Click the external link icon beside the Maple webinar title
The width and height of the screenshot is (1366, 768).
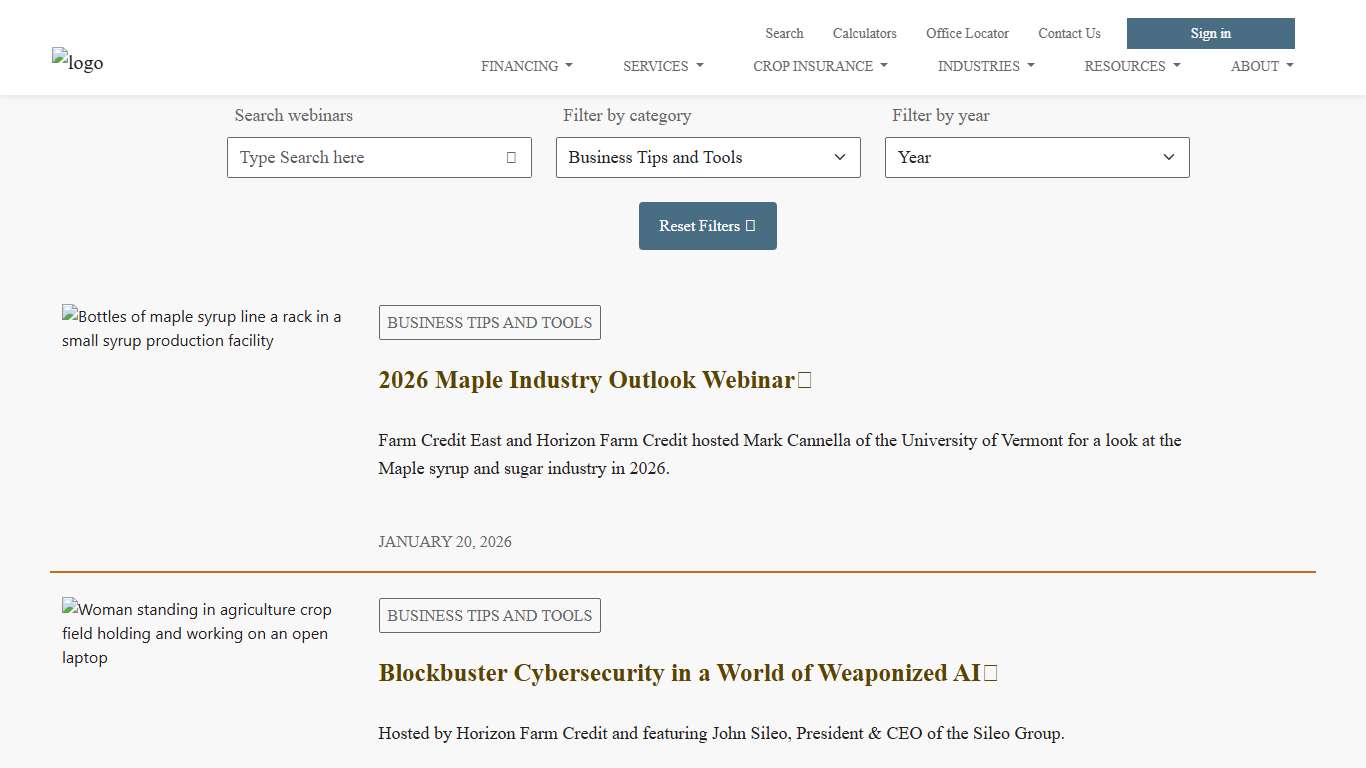pos(806,379)
